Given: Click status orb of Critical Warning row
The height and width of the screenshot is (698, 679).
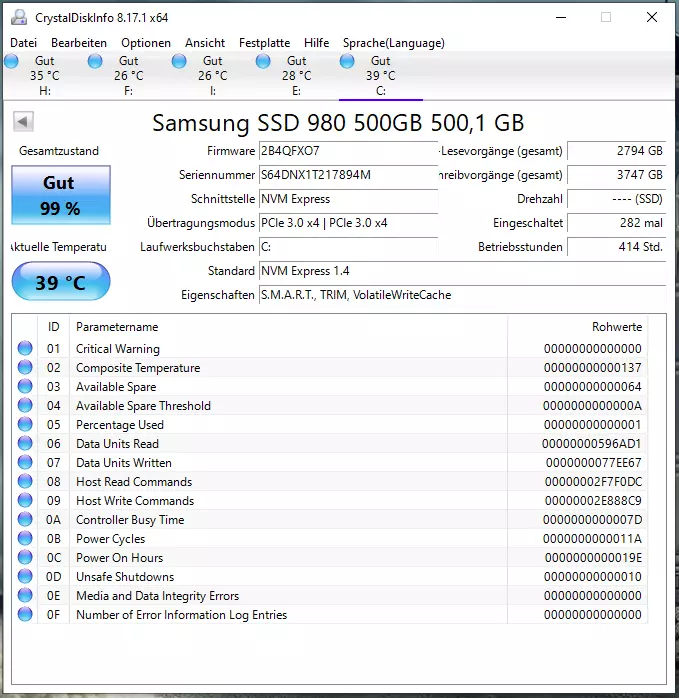Looking at the screenshot, I should (25, 348).
